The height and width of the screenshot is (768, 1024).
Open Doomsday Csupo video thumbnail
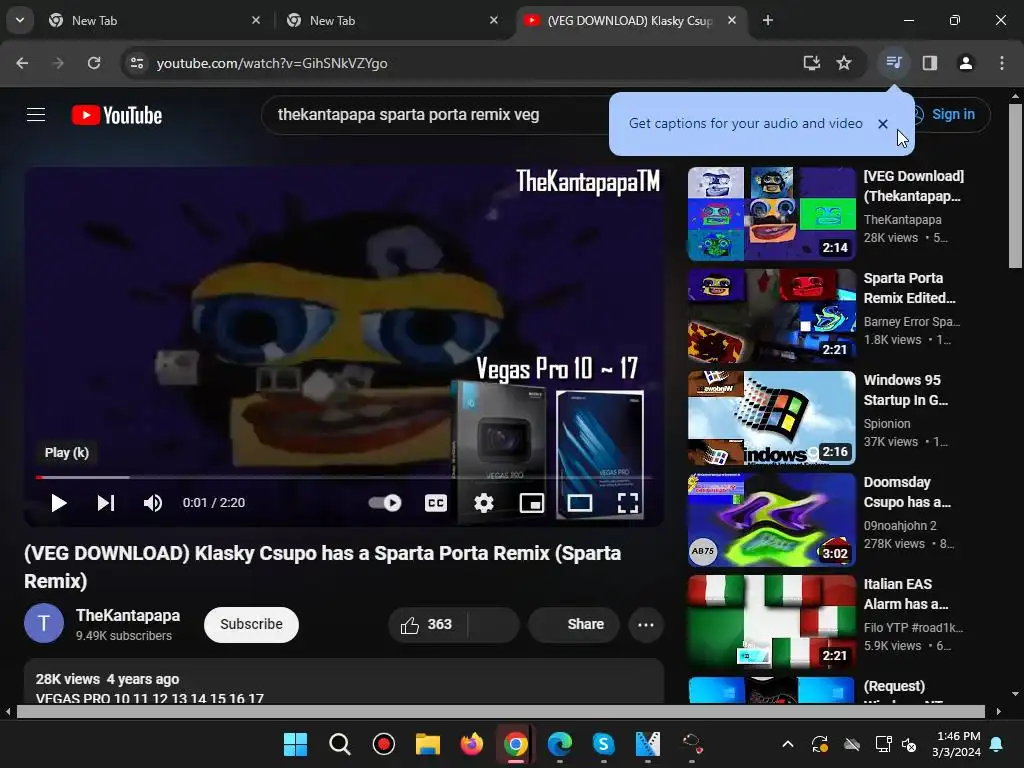771,519
